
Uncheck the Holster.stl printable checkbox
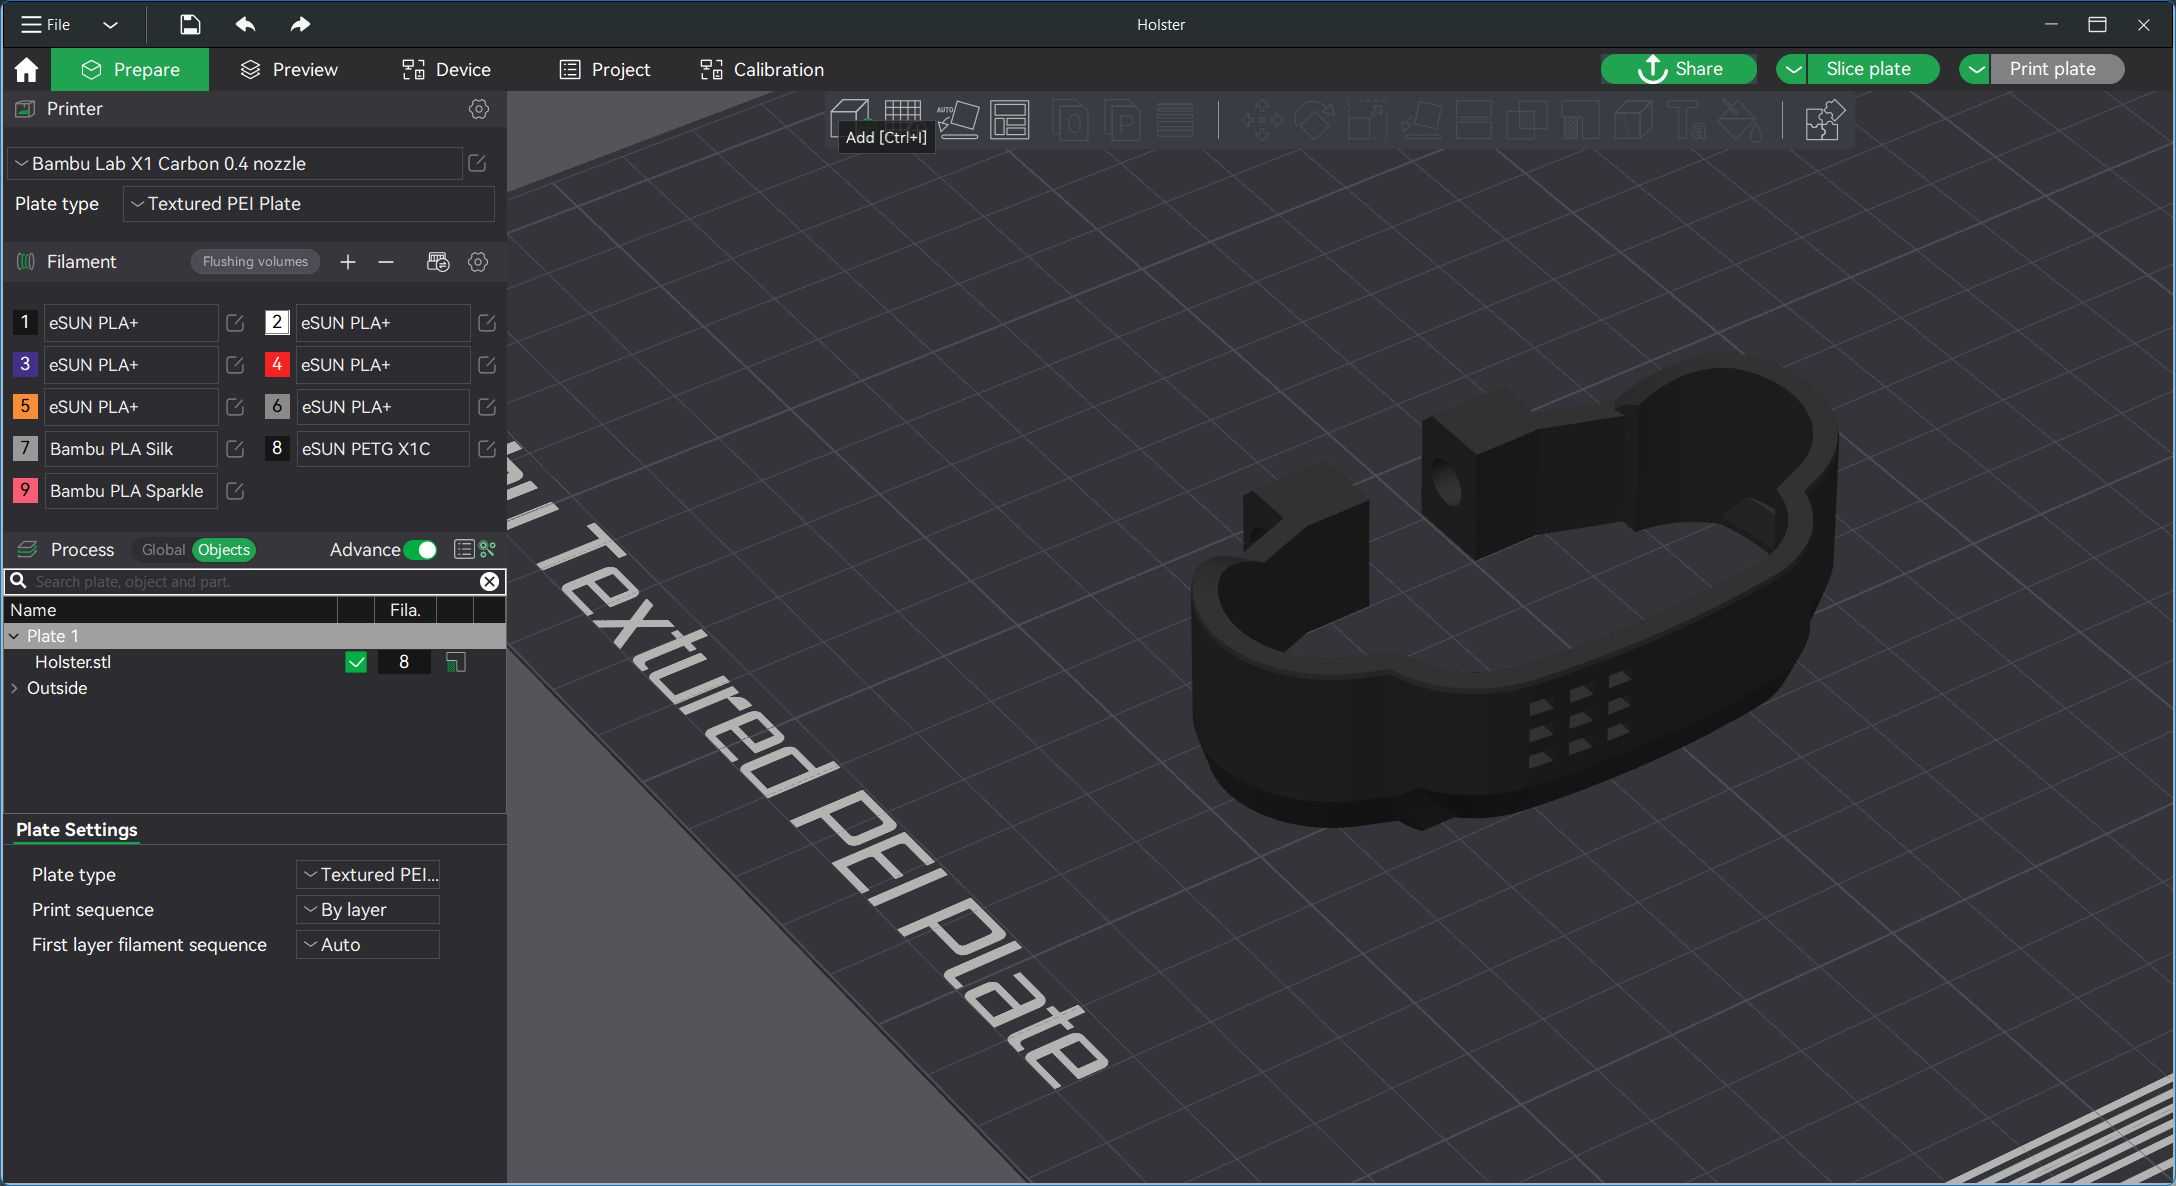[356, 662]
